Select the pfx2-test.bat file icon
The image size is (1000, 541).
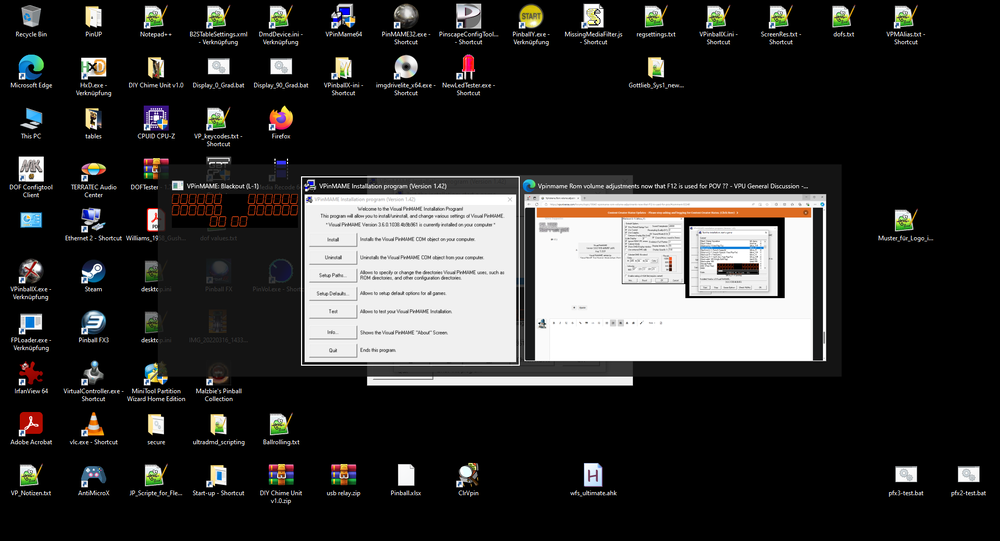coord(968,476)
